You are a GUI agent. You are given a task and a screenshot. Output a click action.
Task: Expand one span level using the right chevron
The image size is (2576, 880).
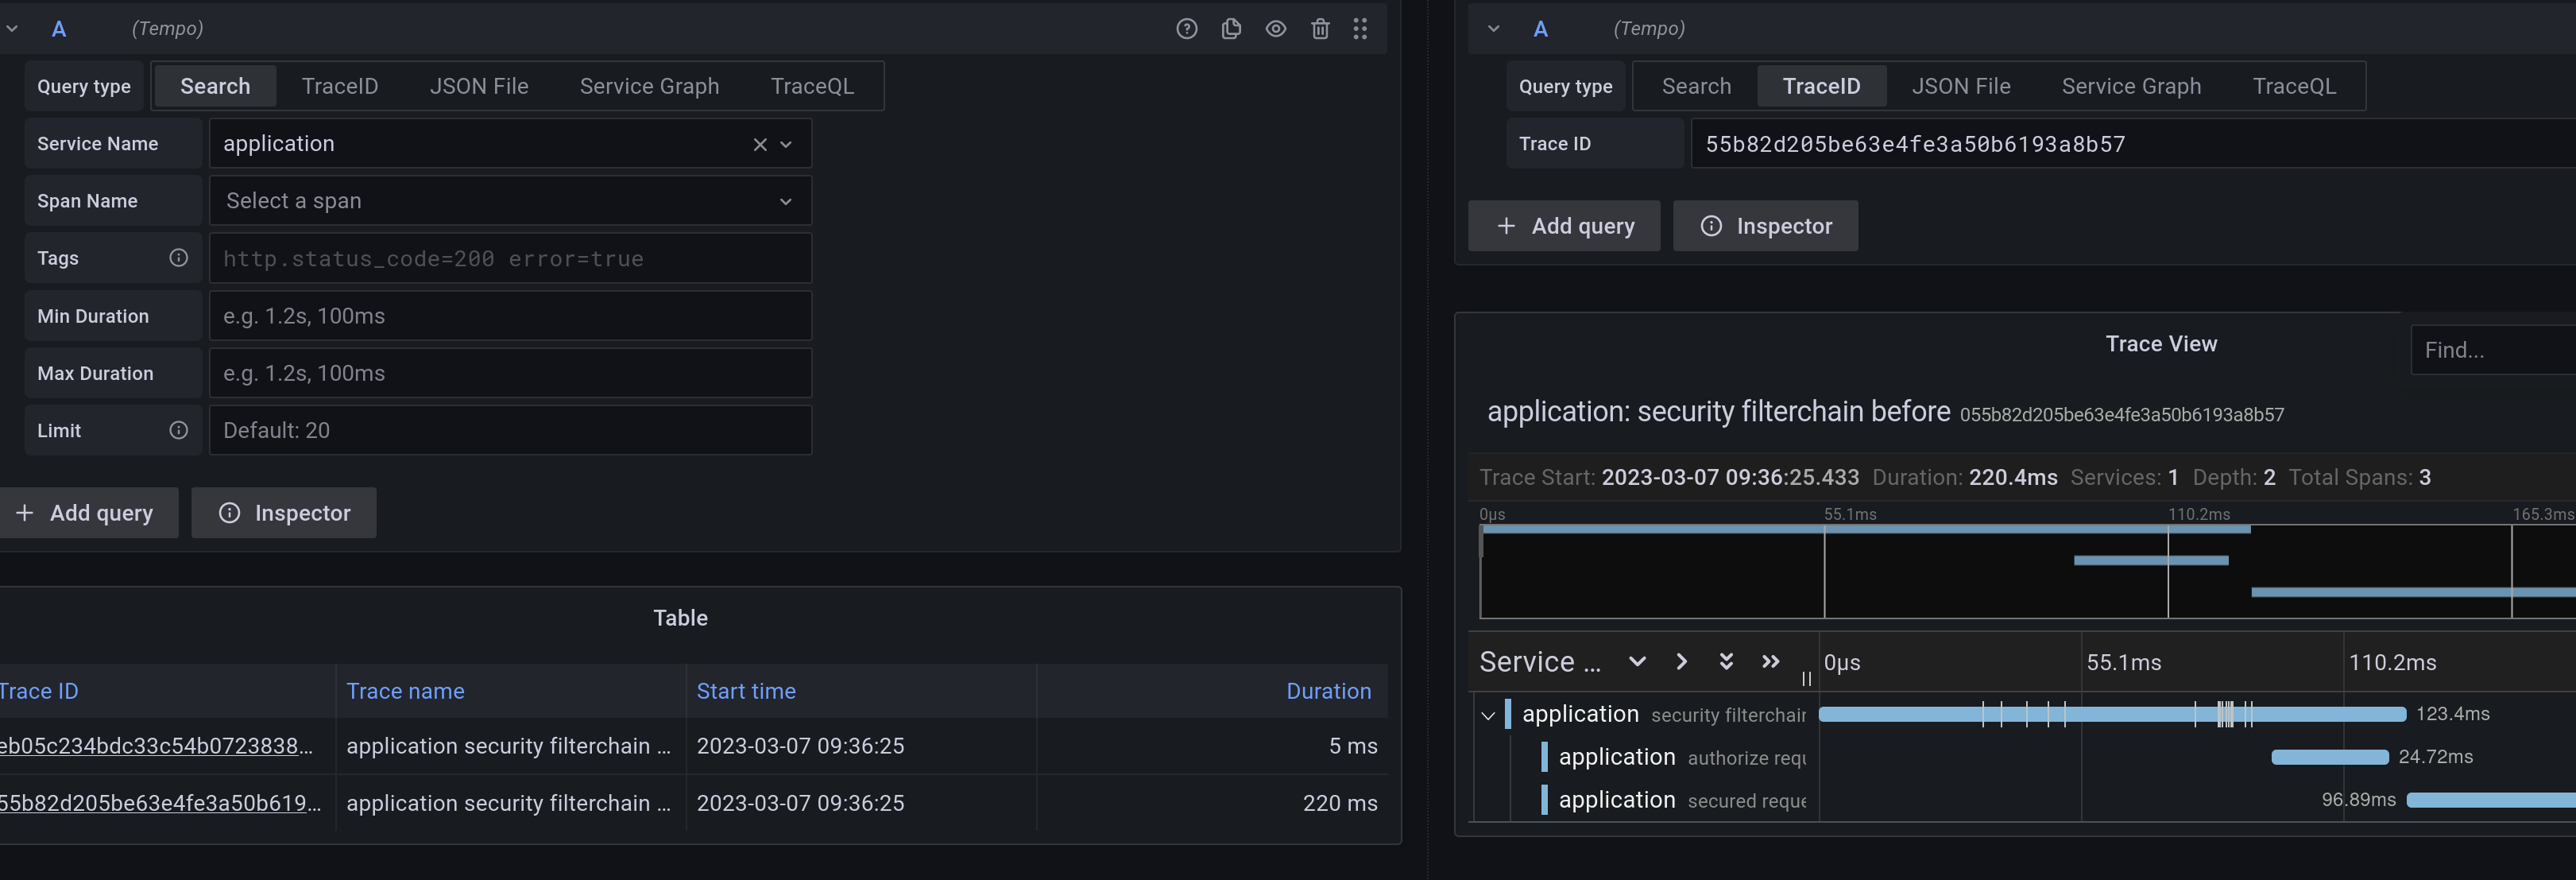pos(1681,661)
